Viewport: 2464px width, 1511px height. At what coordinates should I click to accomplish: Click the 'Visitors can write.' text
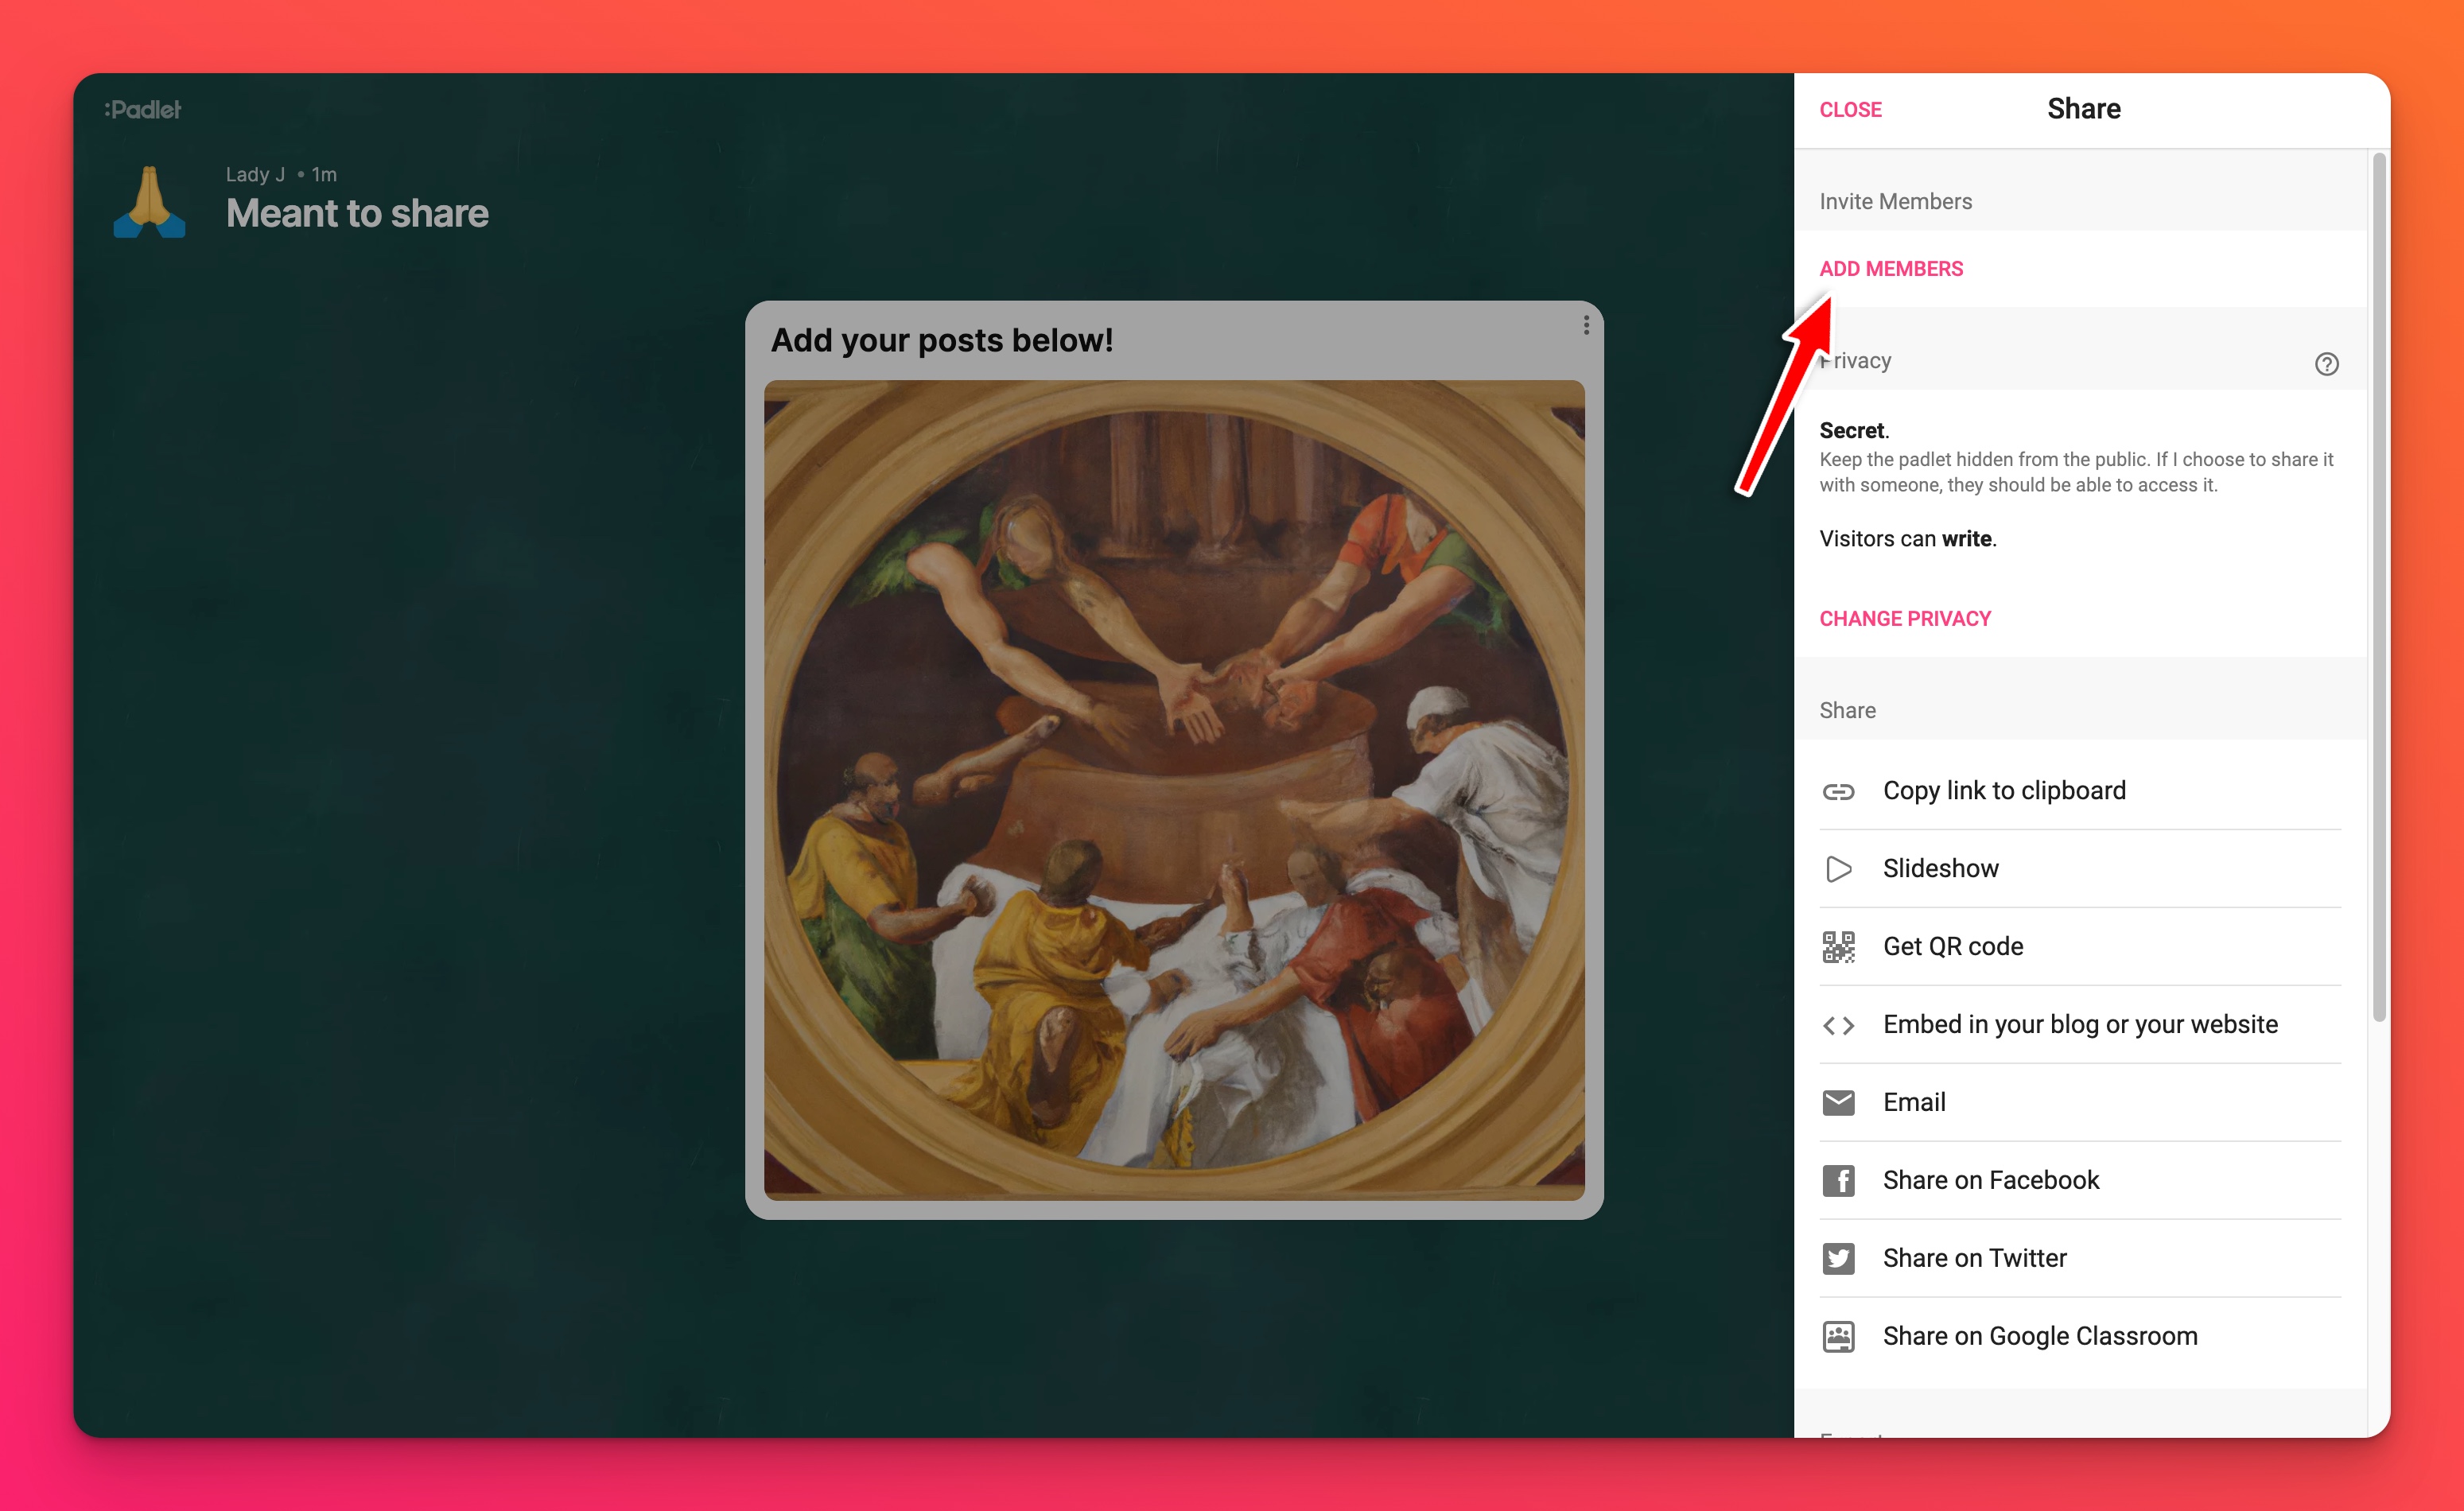1907,539
